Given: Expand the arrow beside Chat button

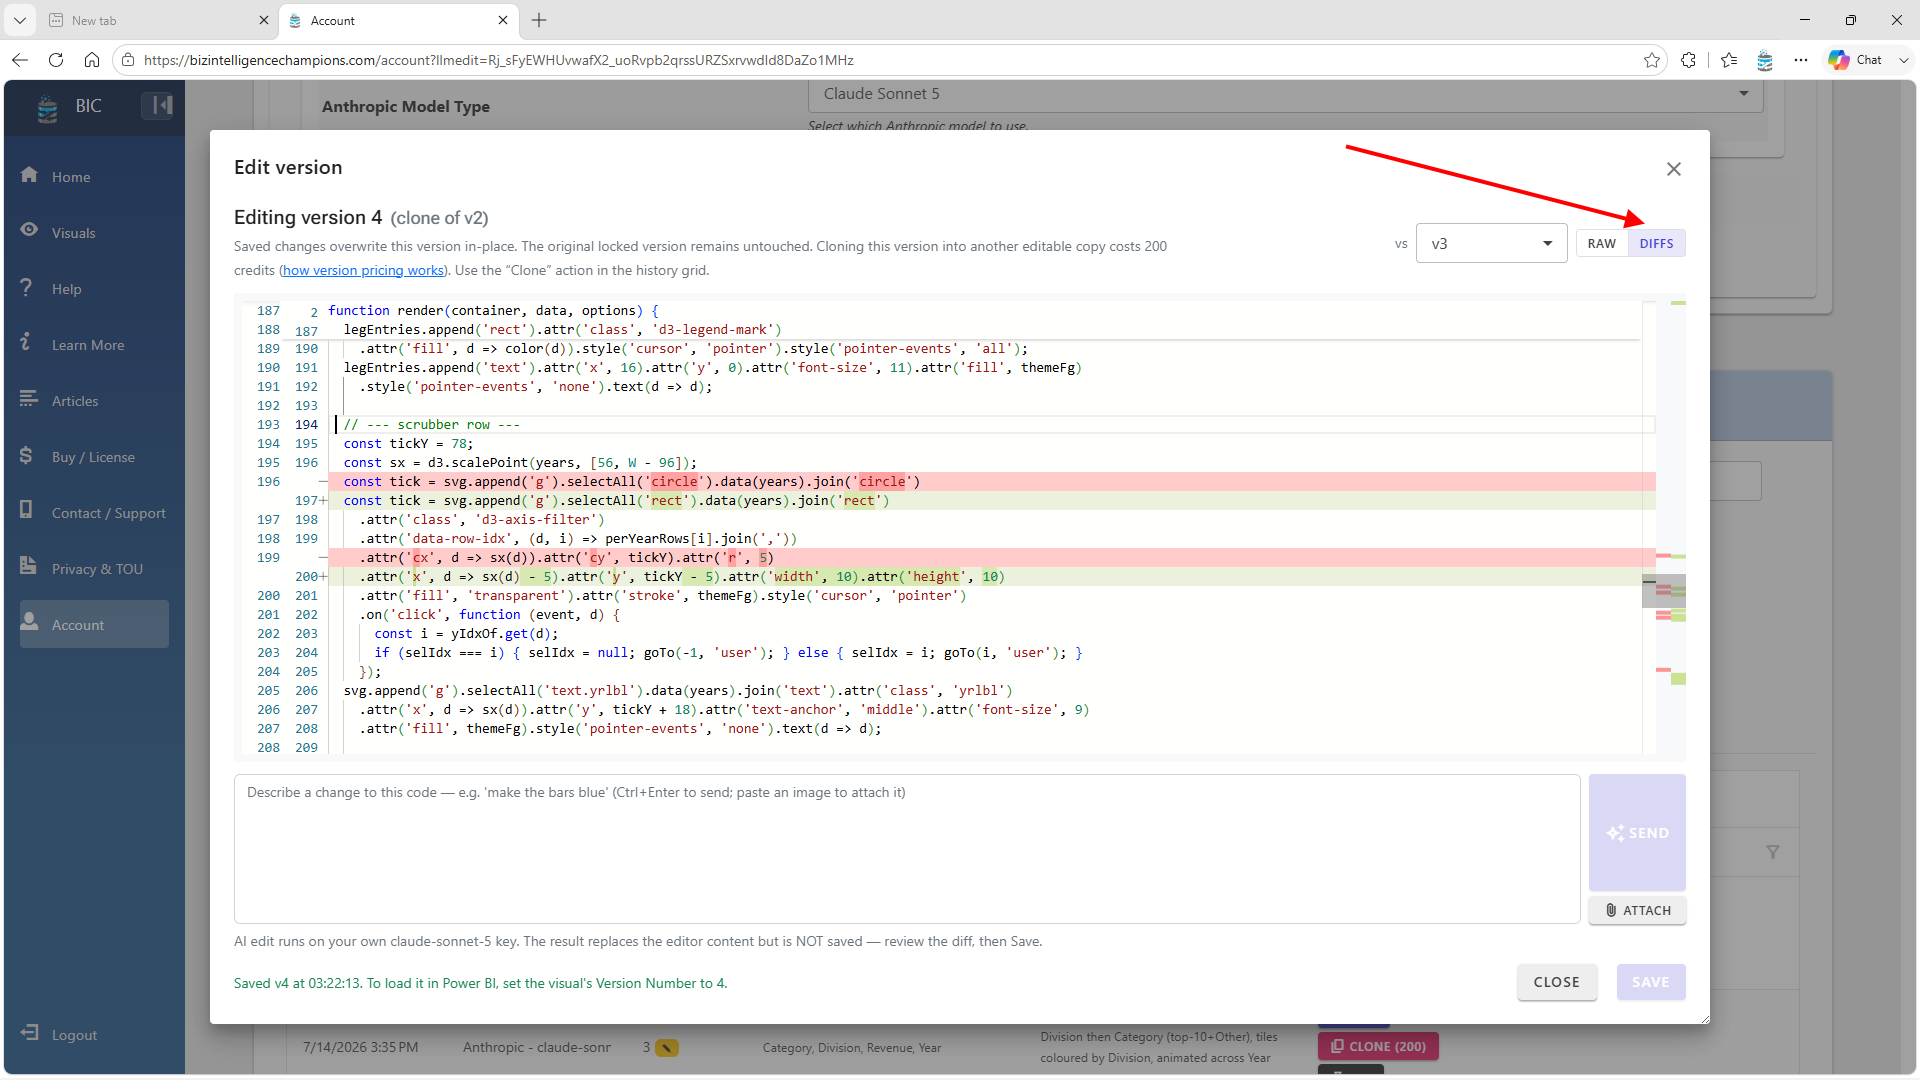Looking at the screenshot, I should [x=1903, y=60].
